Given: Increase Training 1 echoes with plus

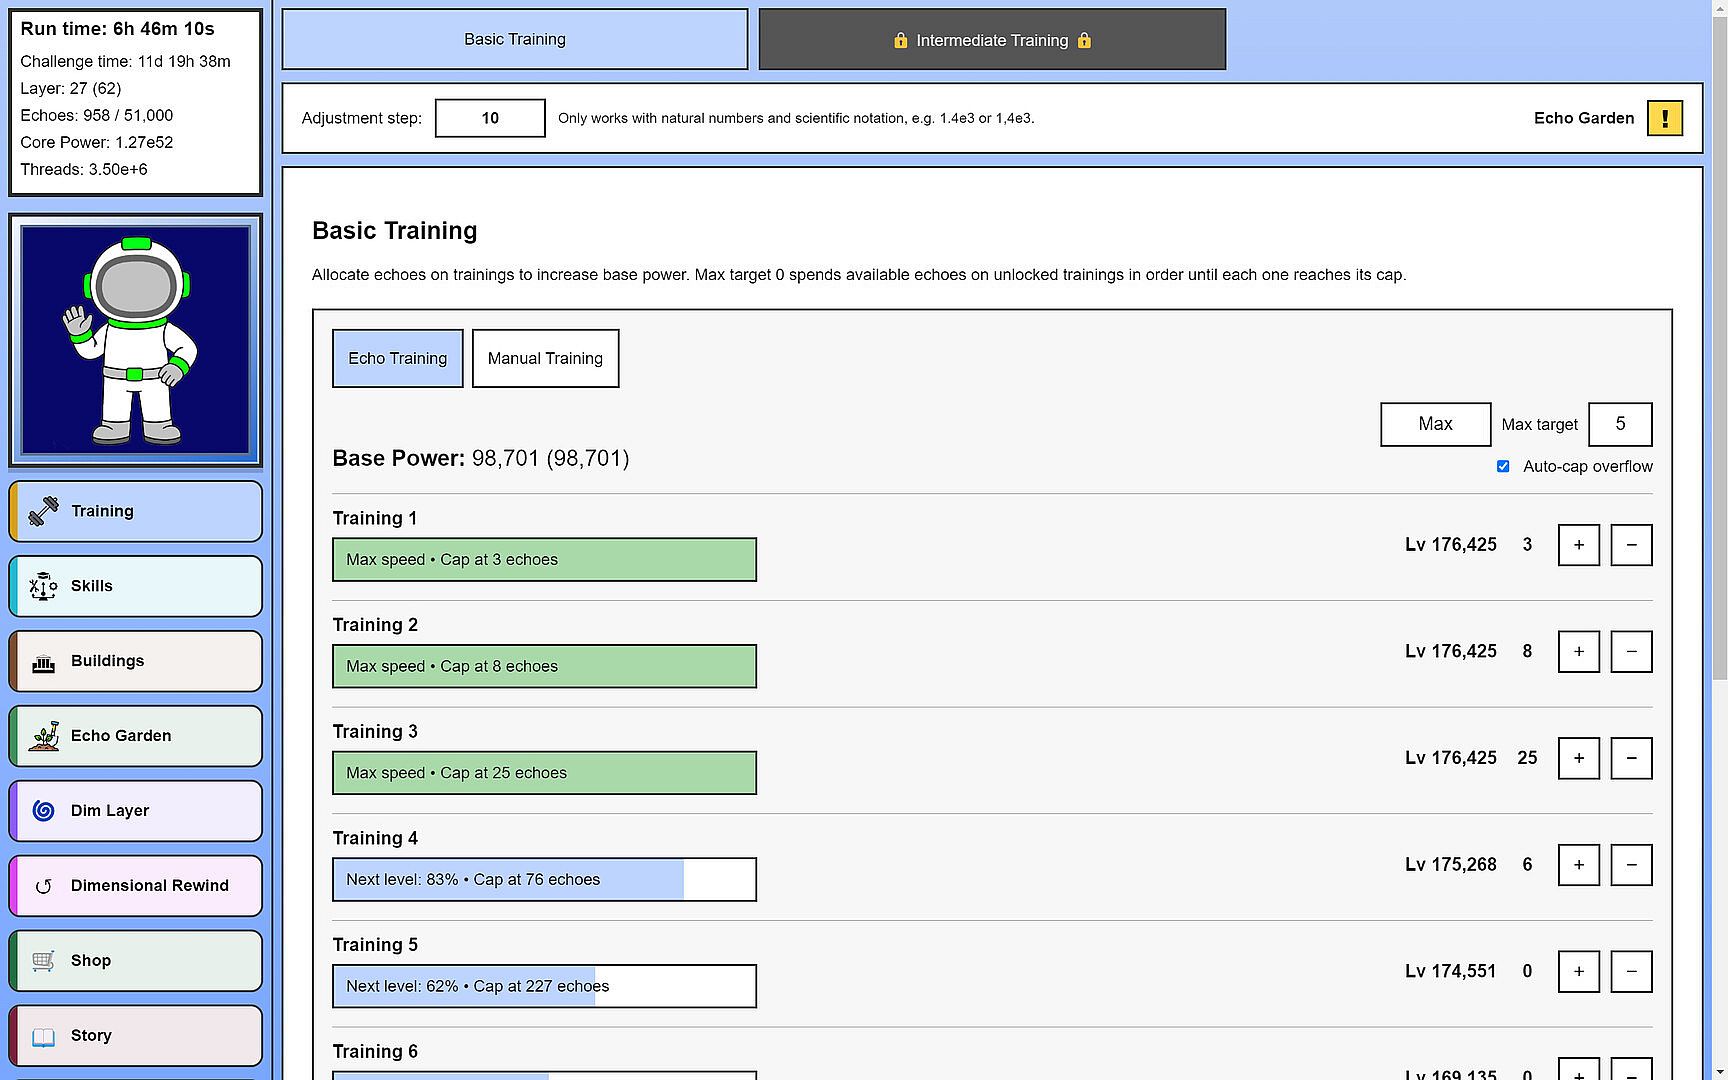Looking at the screenshot, I should 1579,545.
